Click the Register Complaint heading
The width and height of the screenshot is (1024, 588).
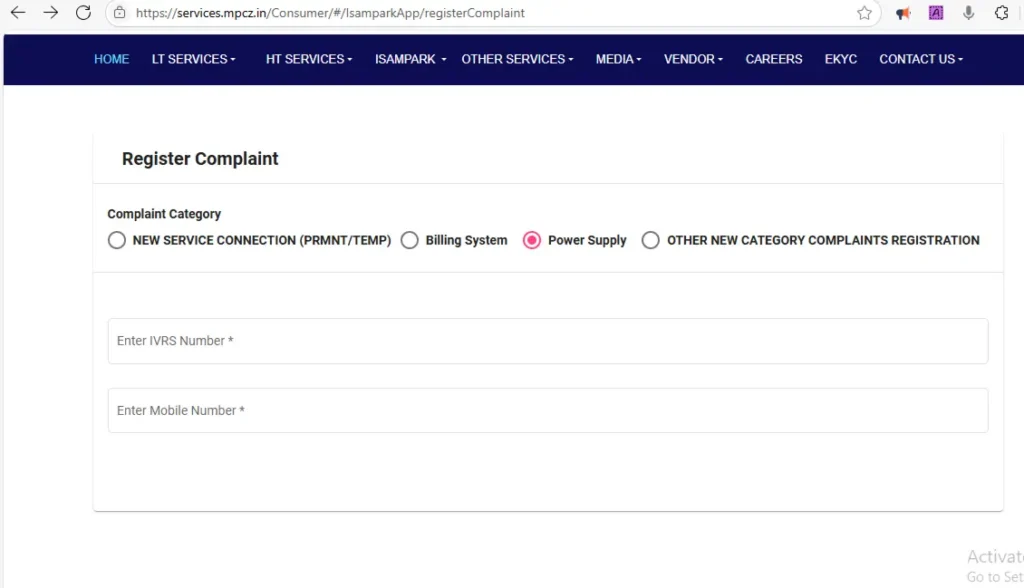200,159
